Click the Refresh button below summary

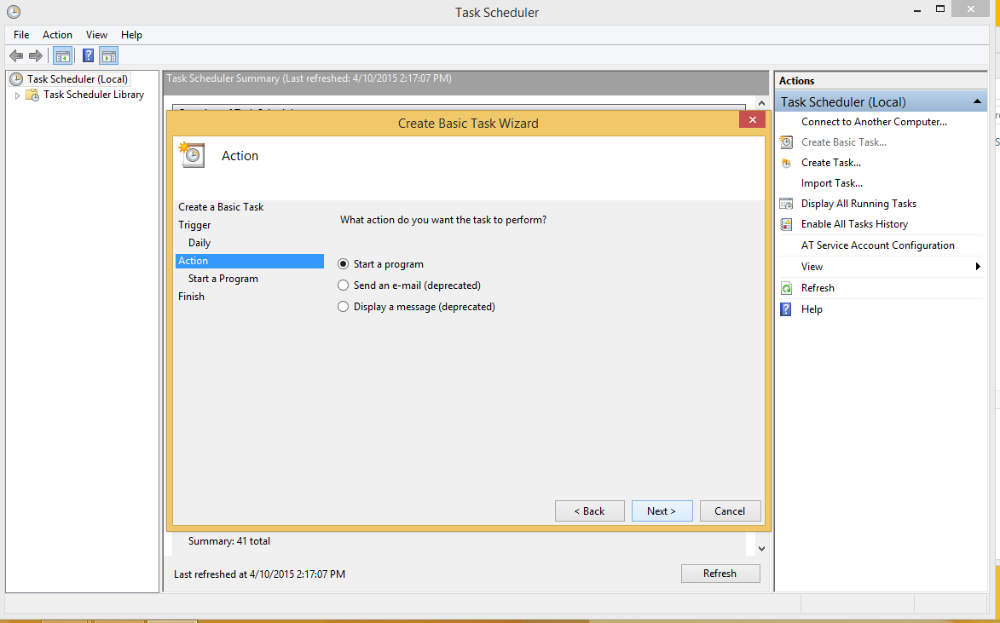tap(720, 573)
